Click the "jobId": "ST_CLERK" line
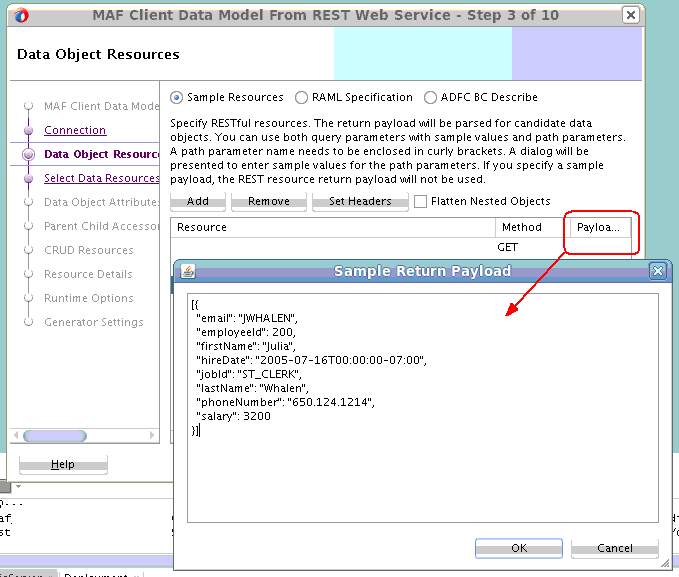This screenshot has width=679, height=577. (x=249, y=374)
